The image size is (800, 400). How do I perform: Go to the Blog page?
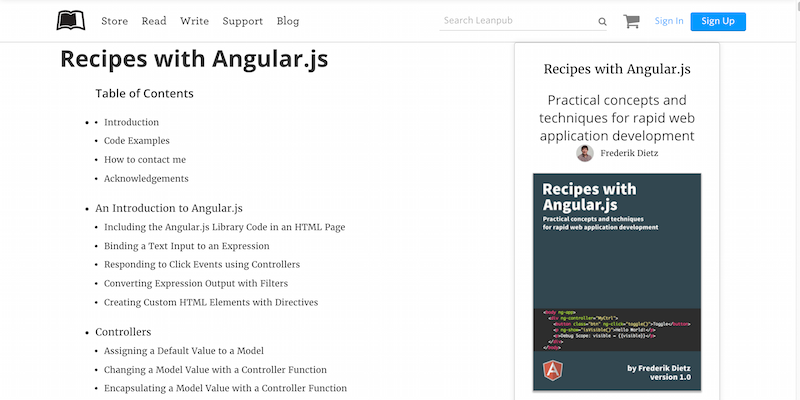click(288, 21)
